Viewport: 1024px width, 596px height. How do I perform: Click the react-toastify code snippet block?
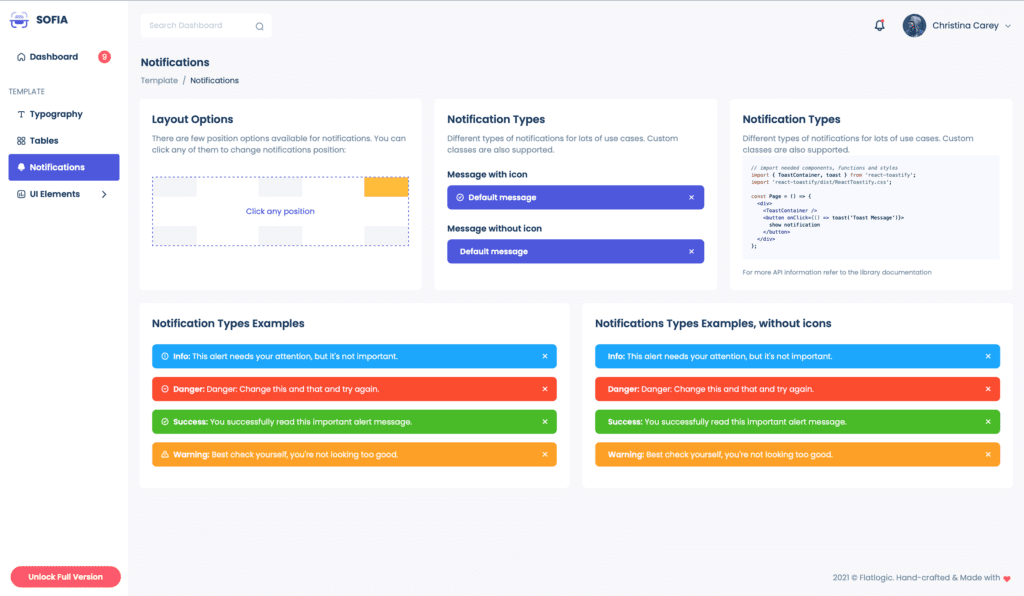point(871,208)
